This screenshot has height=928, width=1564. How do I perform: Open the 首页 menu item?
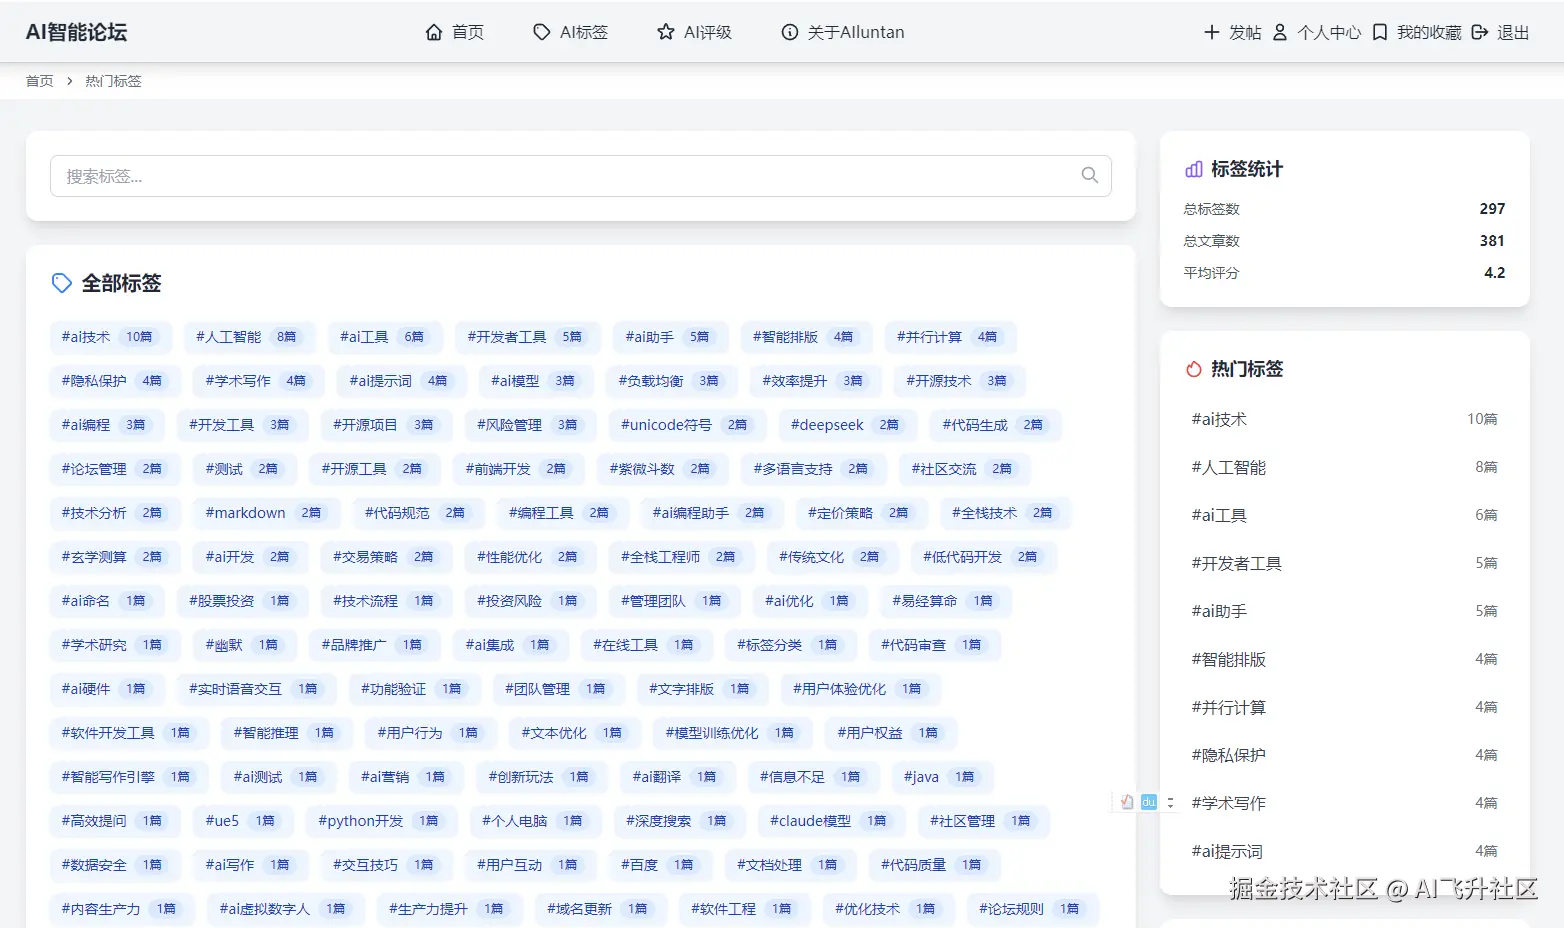[x=455, y=32]
